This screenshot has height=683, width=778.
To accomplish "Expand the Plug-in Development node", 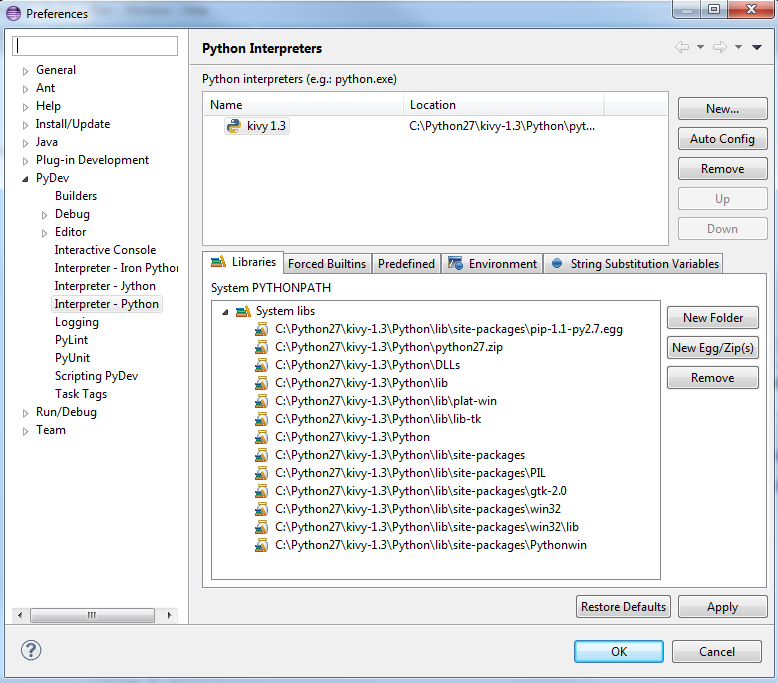I will point(25,161).
